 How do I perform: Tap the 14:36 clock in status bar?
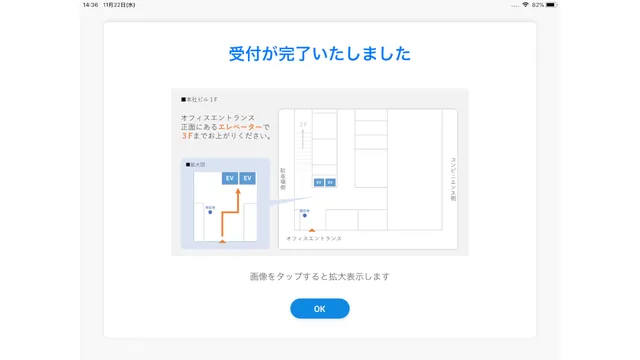point(90,5)
